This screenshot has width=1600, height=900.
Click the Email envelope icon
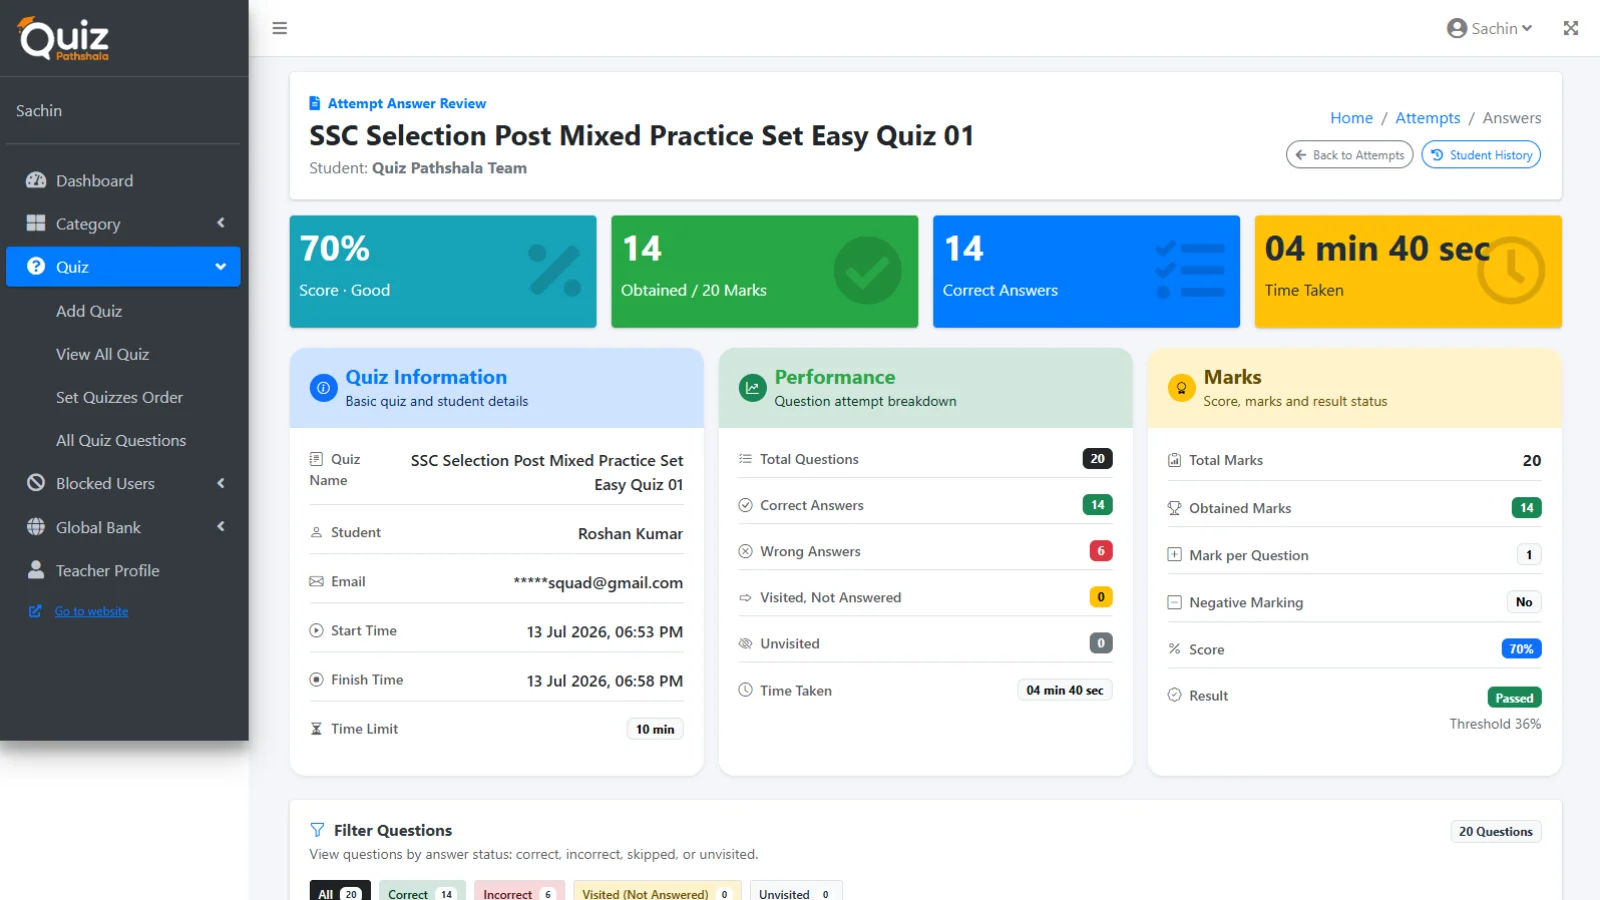(x=316, y=581)
